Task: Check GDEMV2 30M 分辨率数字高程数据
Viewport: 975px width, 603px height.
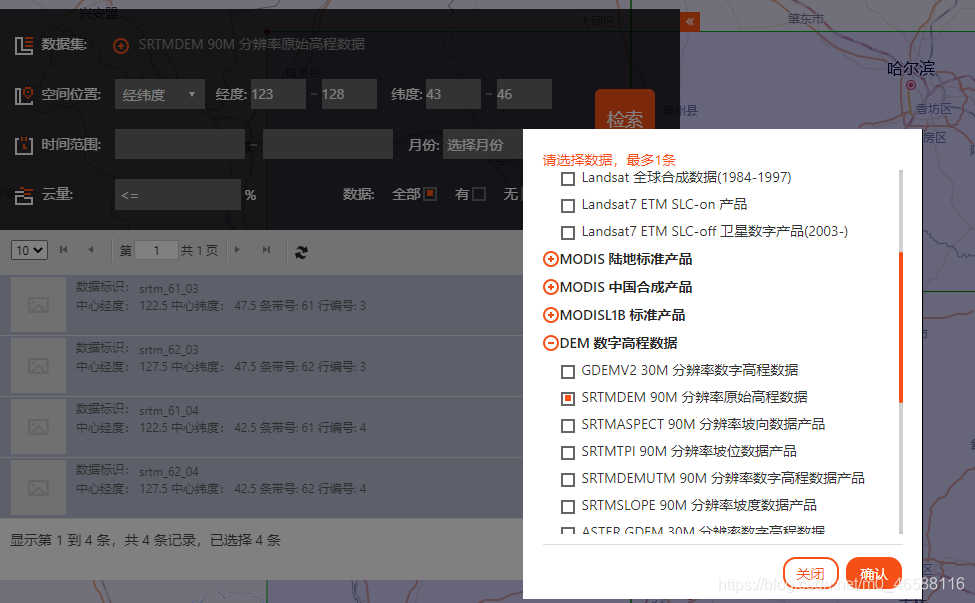Action: pos(568,372)
